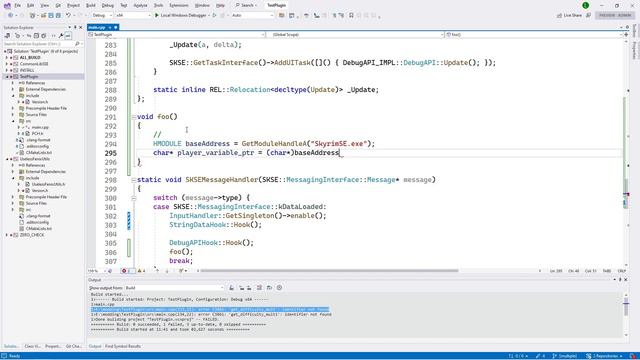This screenshot has height=360, width=640.
Task: Click code line 294 GetModuleHandleA
Action: pyautogui.click(x=264, y=144)
